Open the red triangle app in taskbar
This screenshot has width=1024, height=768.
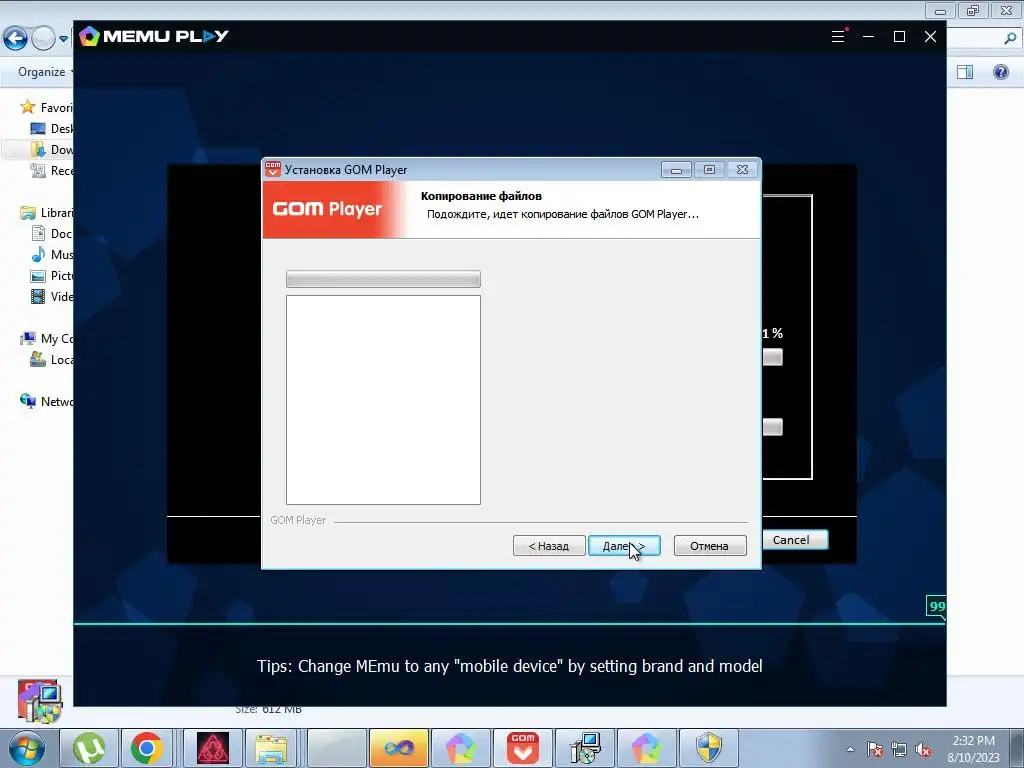(213, 748)
